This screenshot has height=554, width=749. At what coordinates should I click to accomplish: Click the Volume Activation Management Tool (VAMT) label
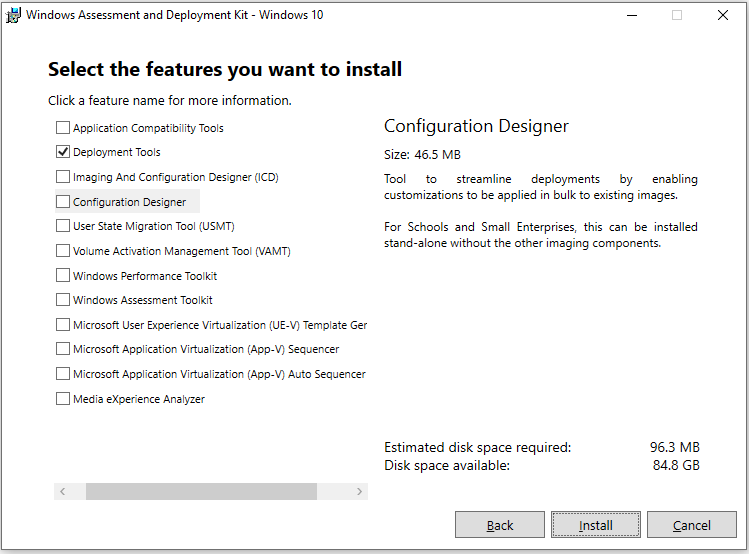pos(182,251)
